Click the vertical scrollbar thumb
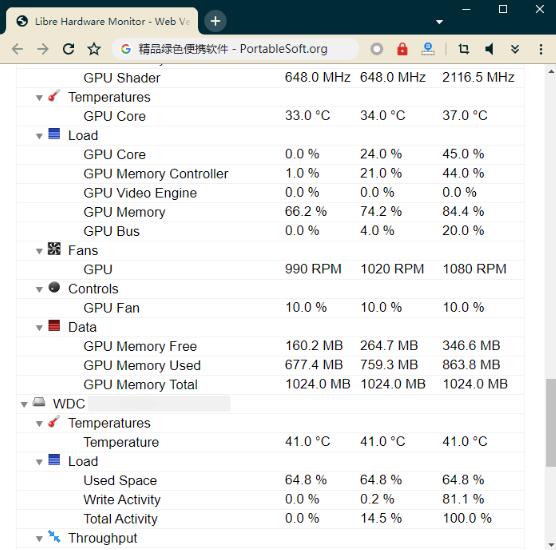Image resolution: width=556 pixels, height=550 pixels. 551,422
